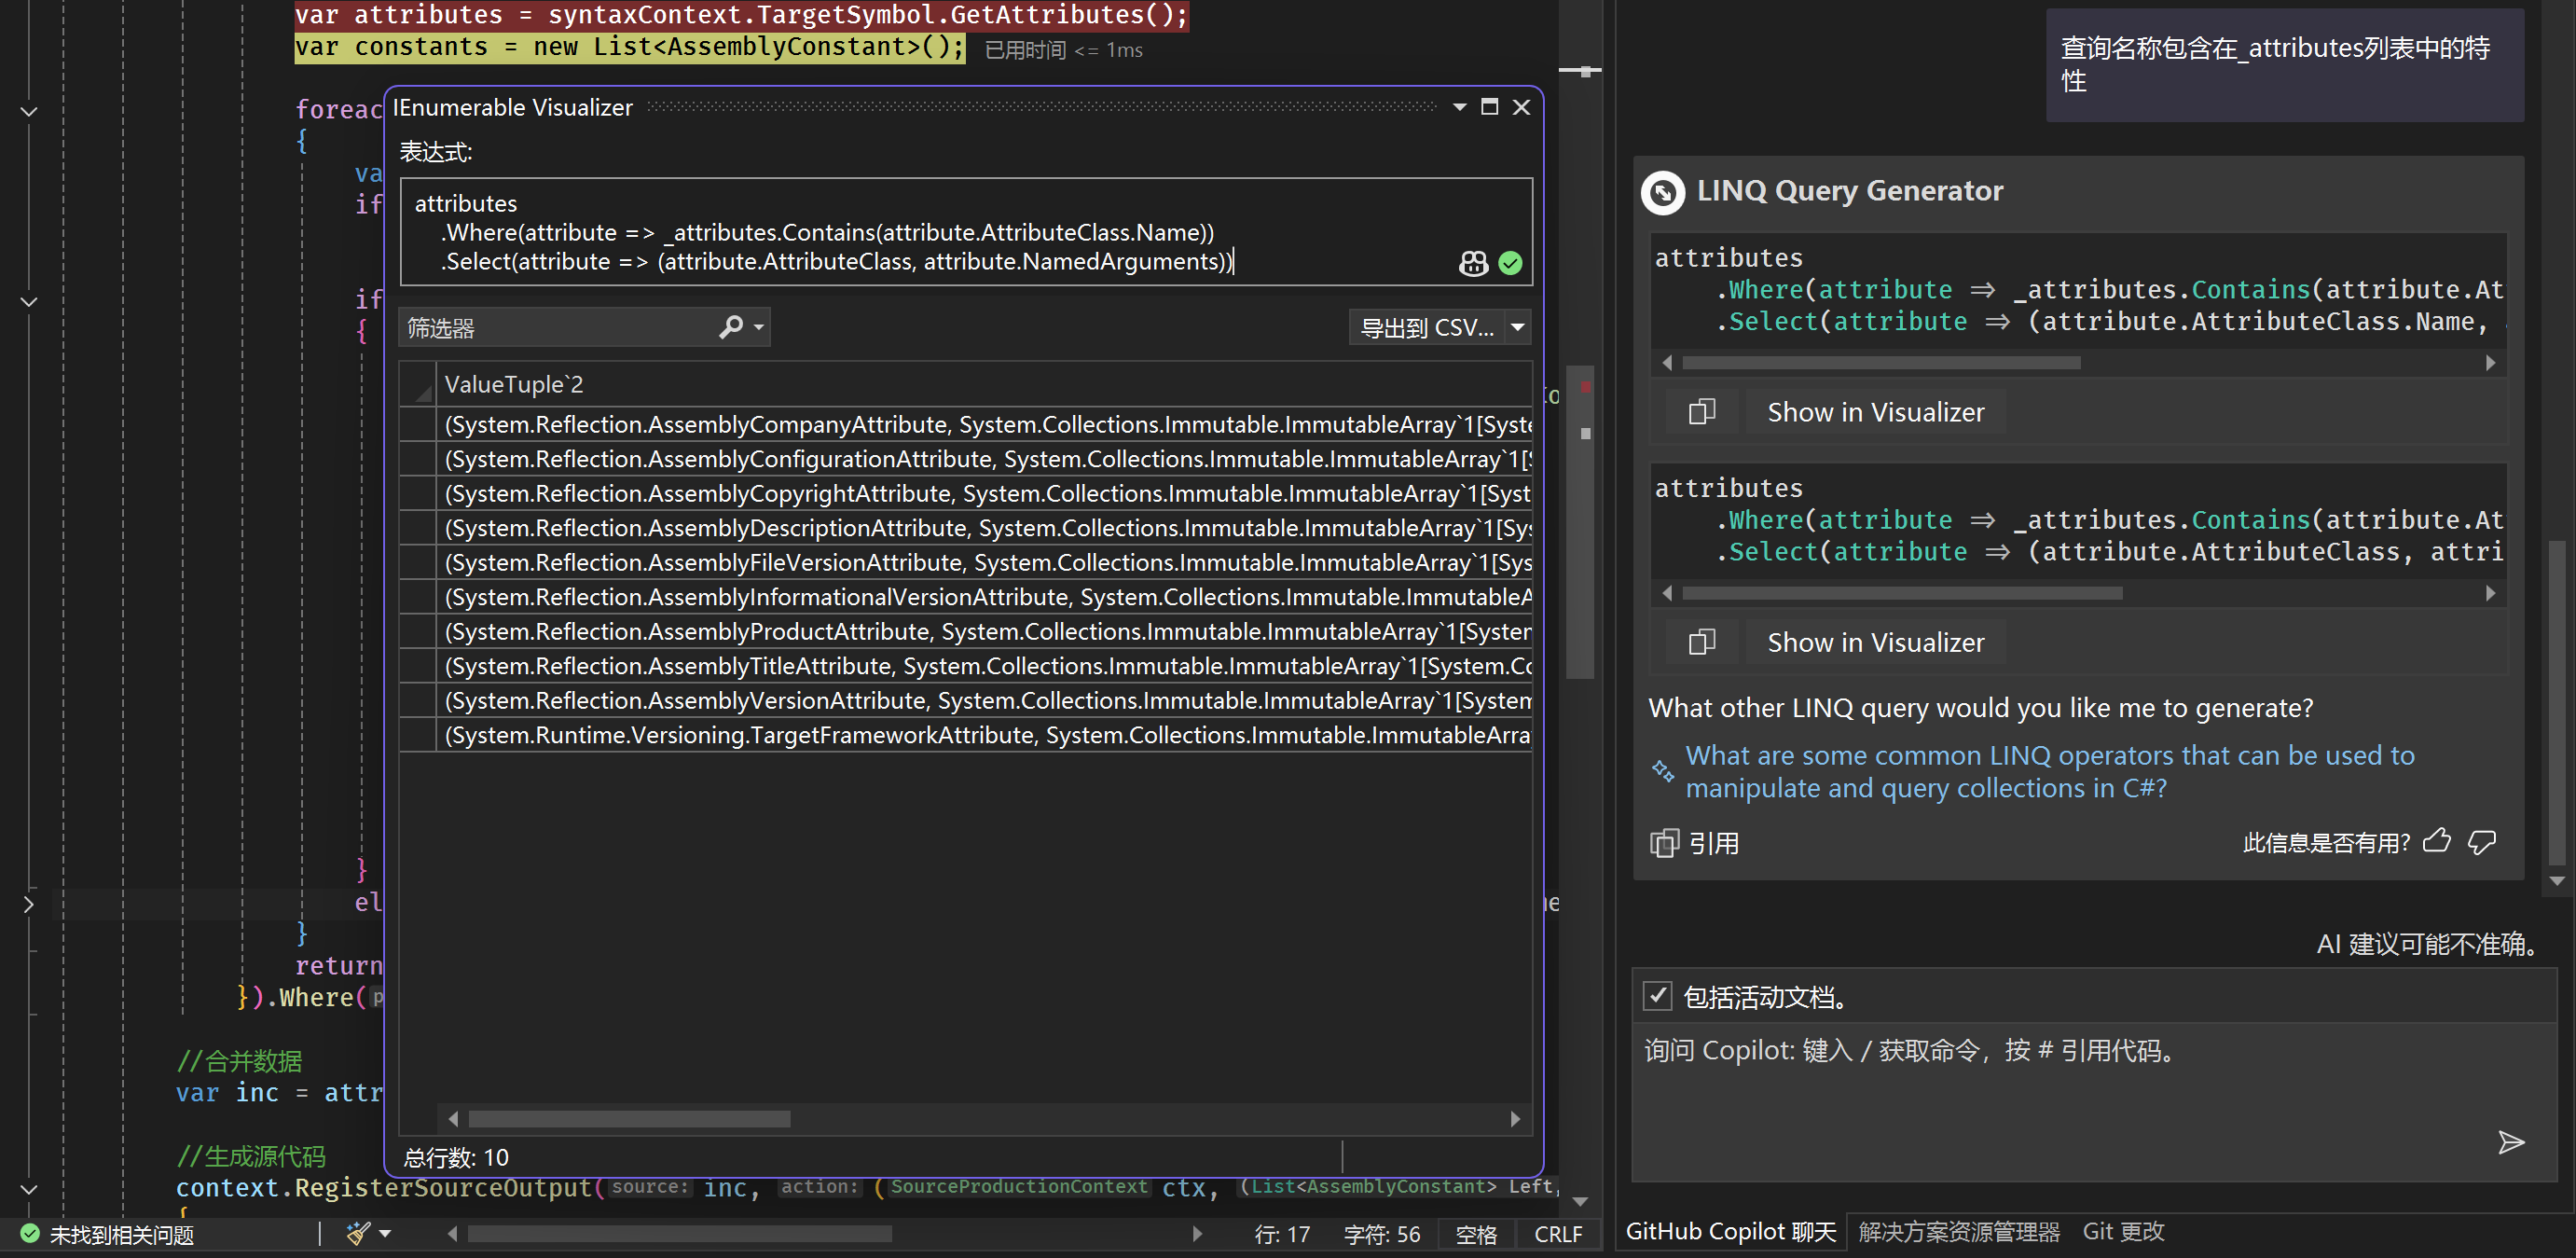Click the LINQ Query Generator icon
Screen dimensions: 2576x1258
[1664, 191]
